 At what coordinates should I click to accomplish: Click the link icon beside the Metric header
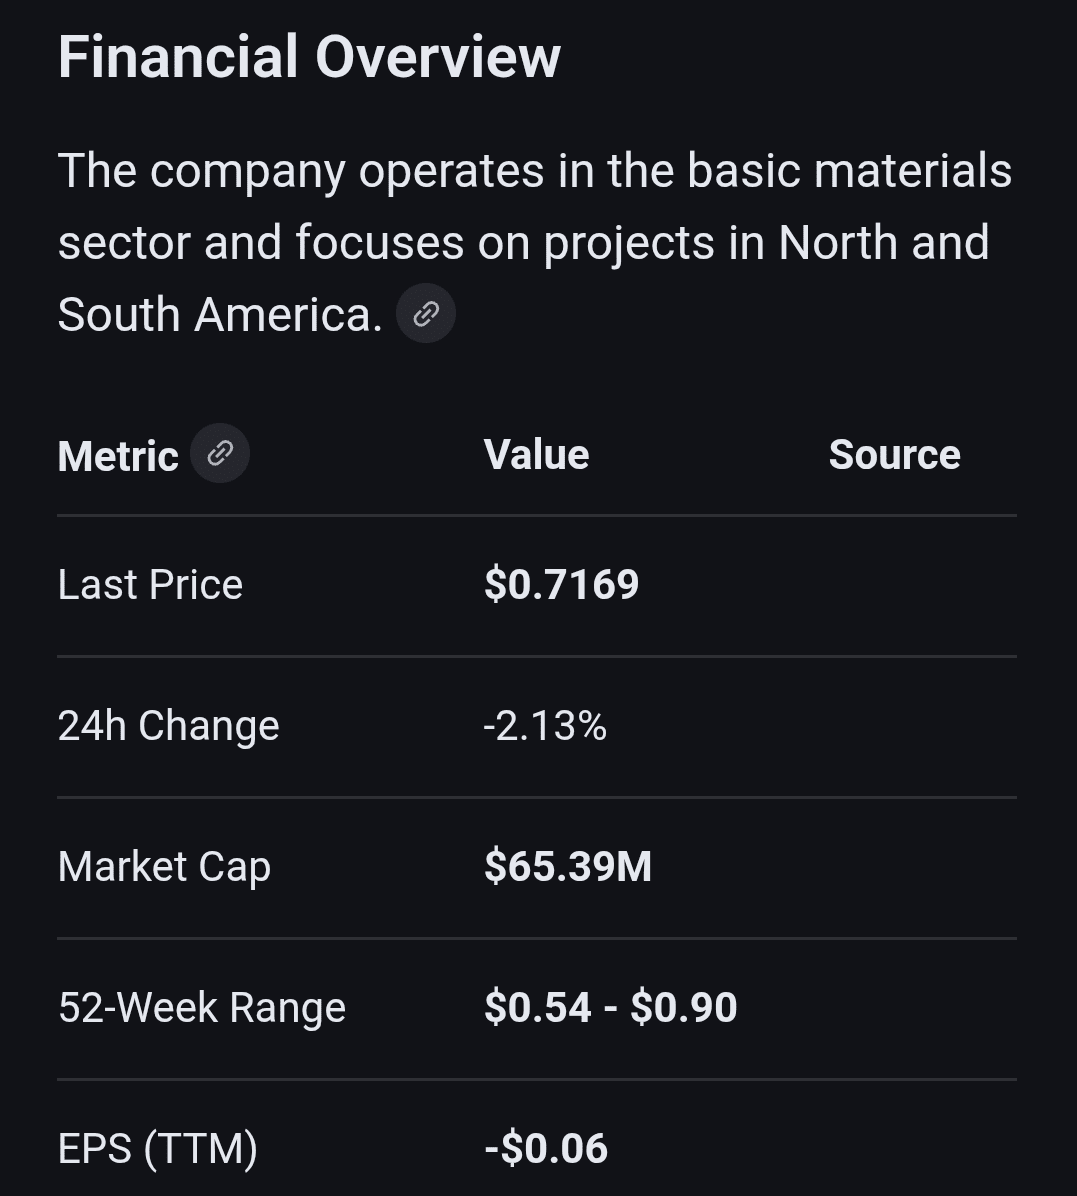220,454
